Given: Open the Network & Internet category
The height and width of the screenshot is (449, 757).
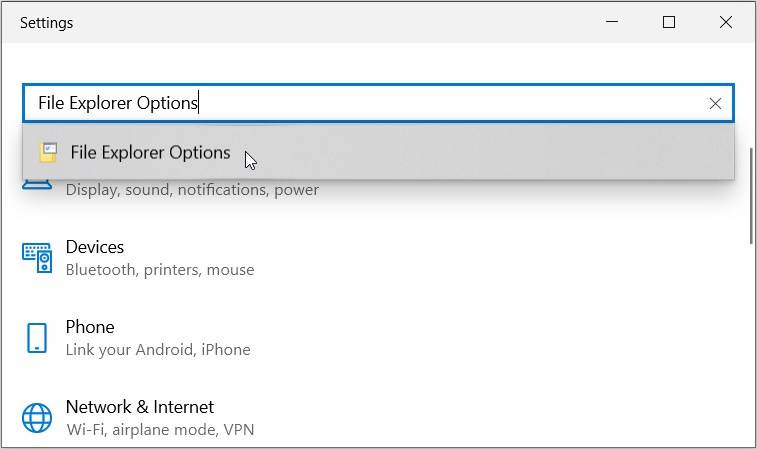Looking at the screenshot, I should point(140,407).
